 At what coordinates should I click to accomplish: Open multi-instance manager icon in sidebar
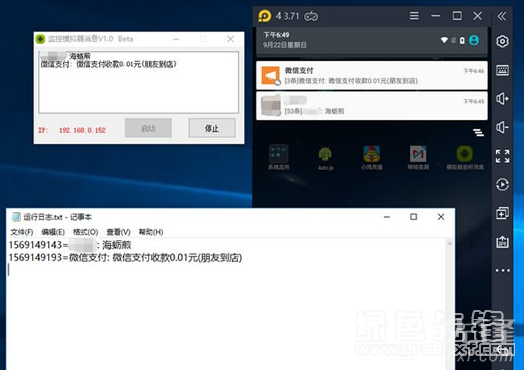tap(502, 213)
